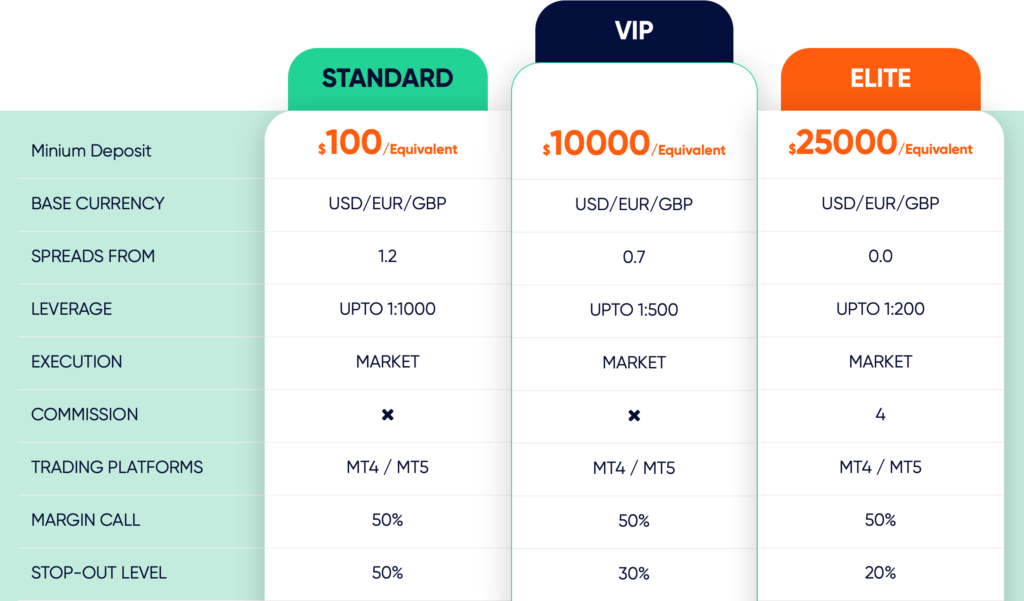Click the X icon in VIP commission row
The height and width of the screenshot is (601, 1024).
coord(633,415)
